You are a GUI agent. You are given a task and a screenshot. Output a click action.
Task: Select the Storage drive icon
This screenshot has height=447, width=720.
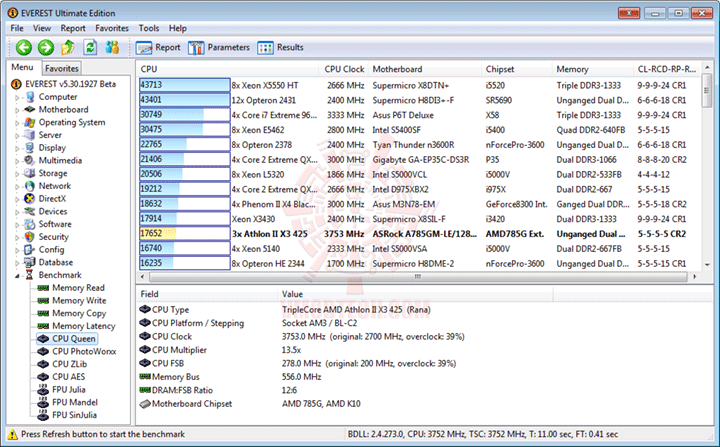[x=30, y=173]
